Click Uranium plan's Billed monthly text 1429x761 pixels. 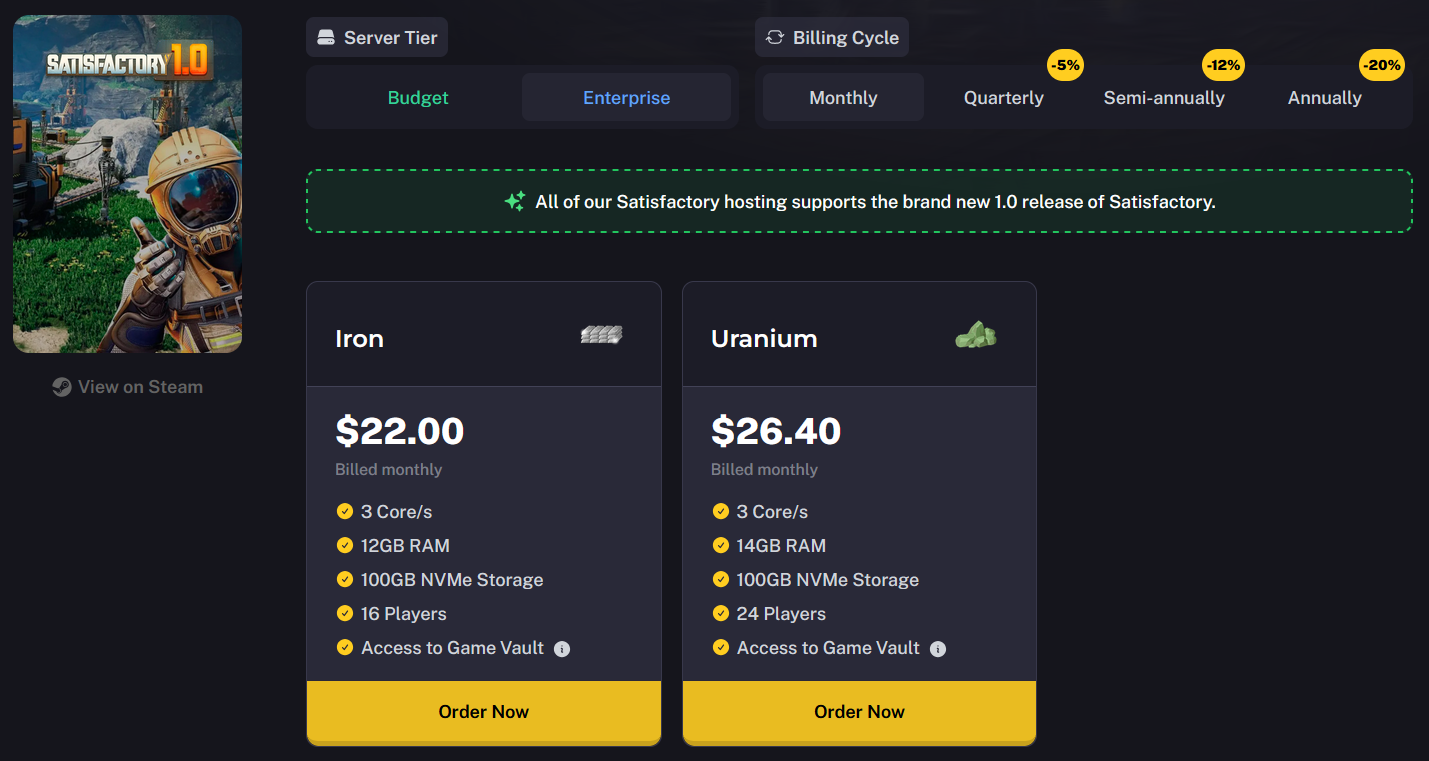click(x=764, y=470)
